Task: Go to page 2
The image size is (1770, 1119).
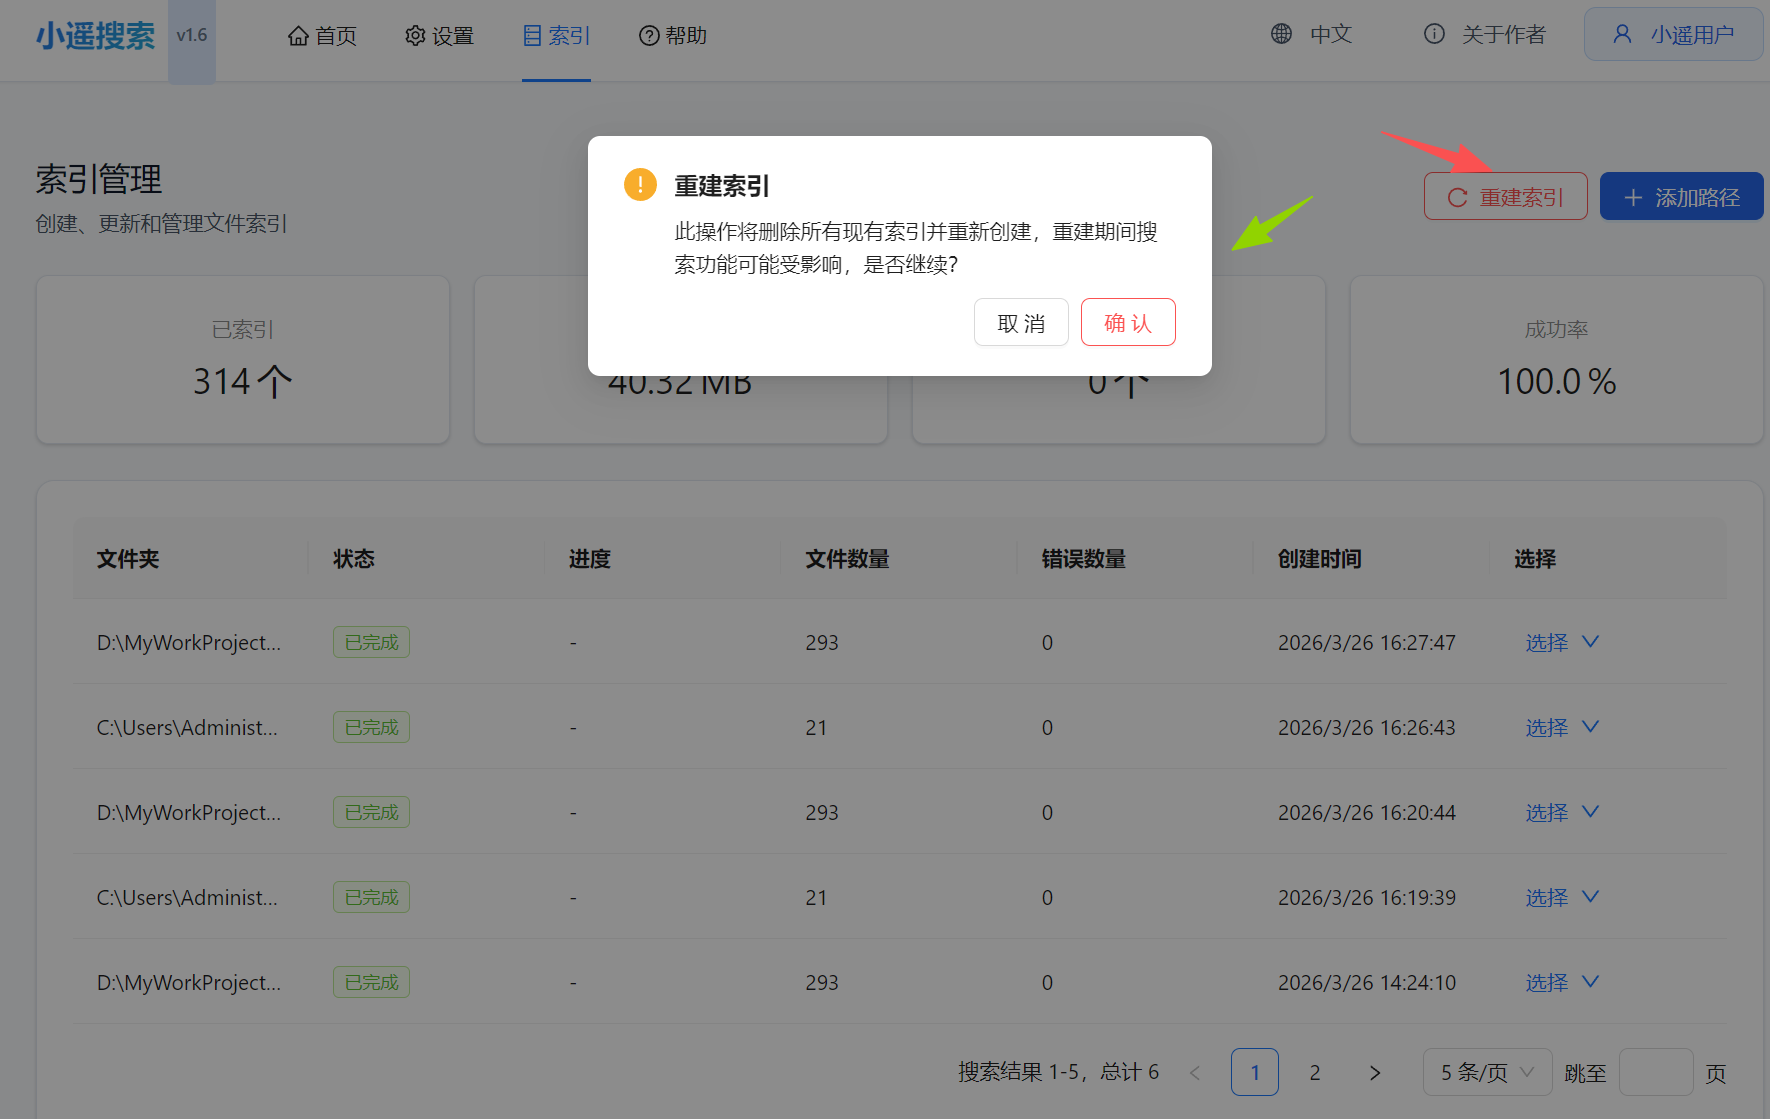Action: 1315,1073
